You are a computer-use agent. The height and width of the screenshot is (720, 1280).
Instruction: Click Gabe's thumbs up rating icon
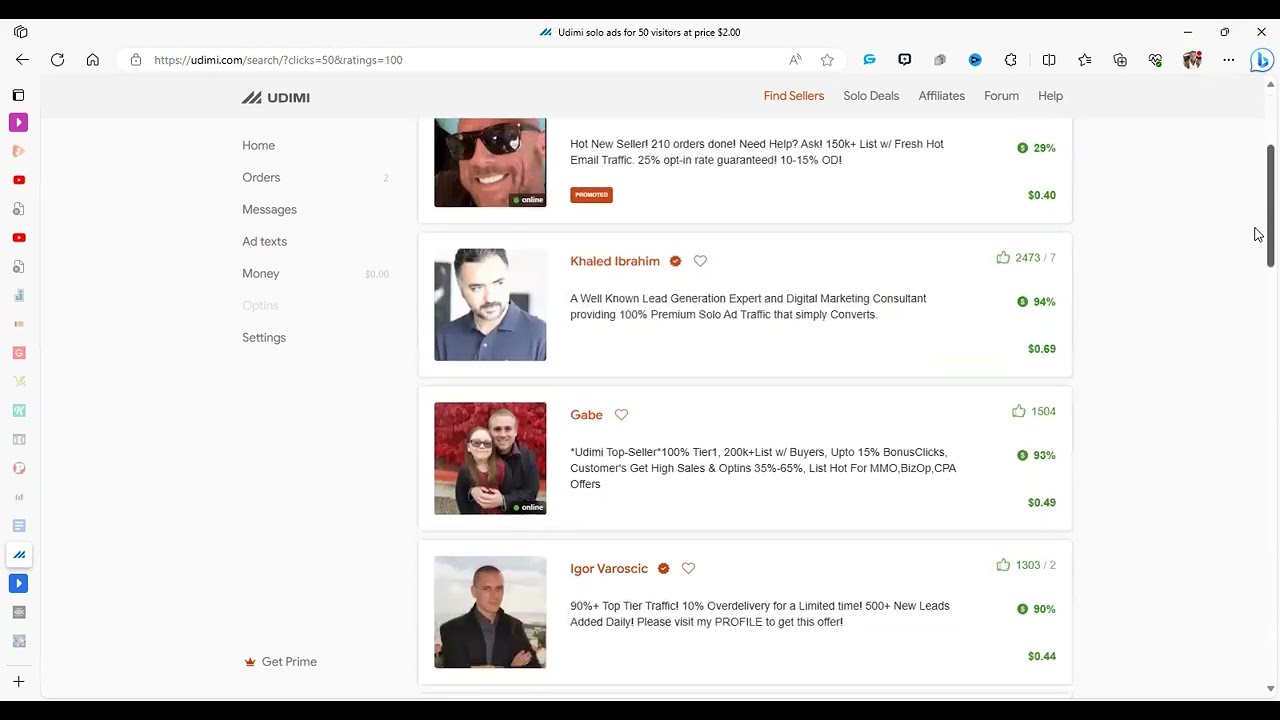1019,411
